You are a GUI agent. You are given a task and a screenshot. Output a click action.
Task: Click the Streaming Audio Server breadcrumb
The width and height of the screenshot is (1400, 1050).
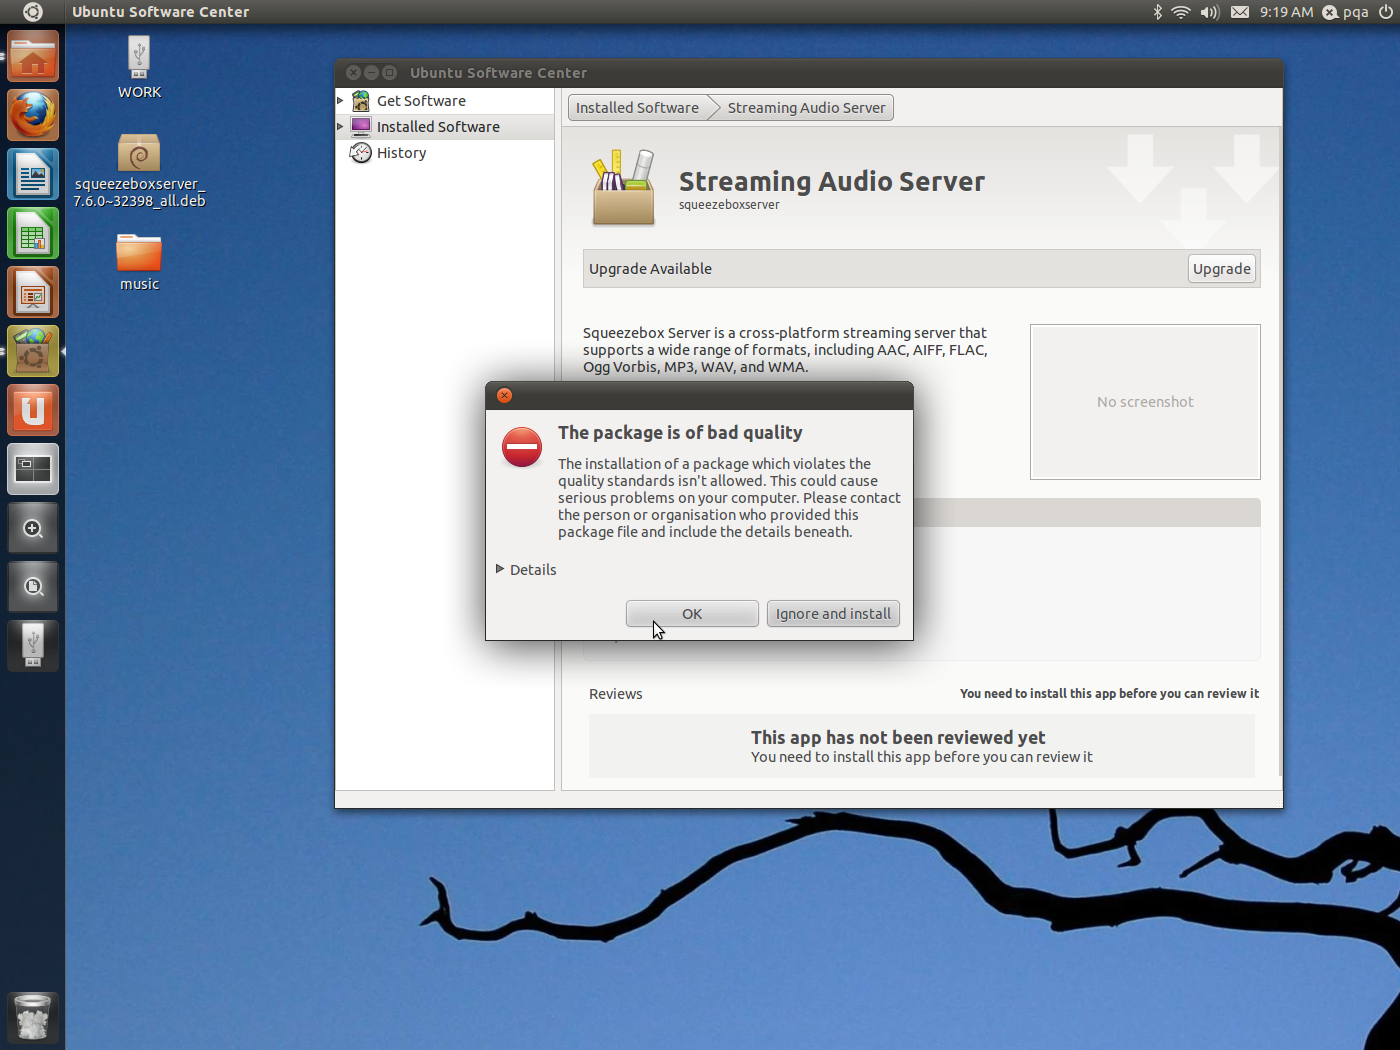pyautogui.click(x=806, y=108)
